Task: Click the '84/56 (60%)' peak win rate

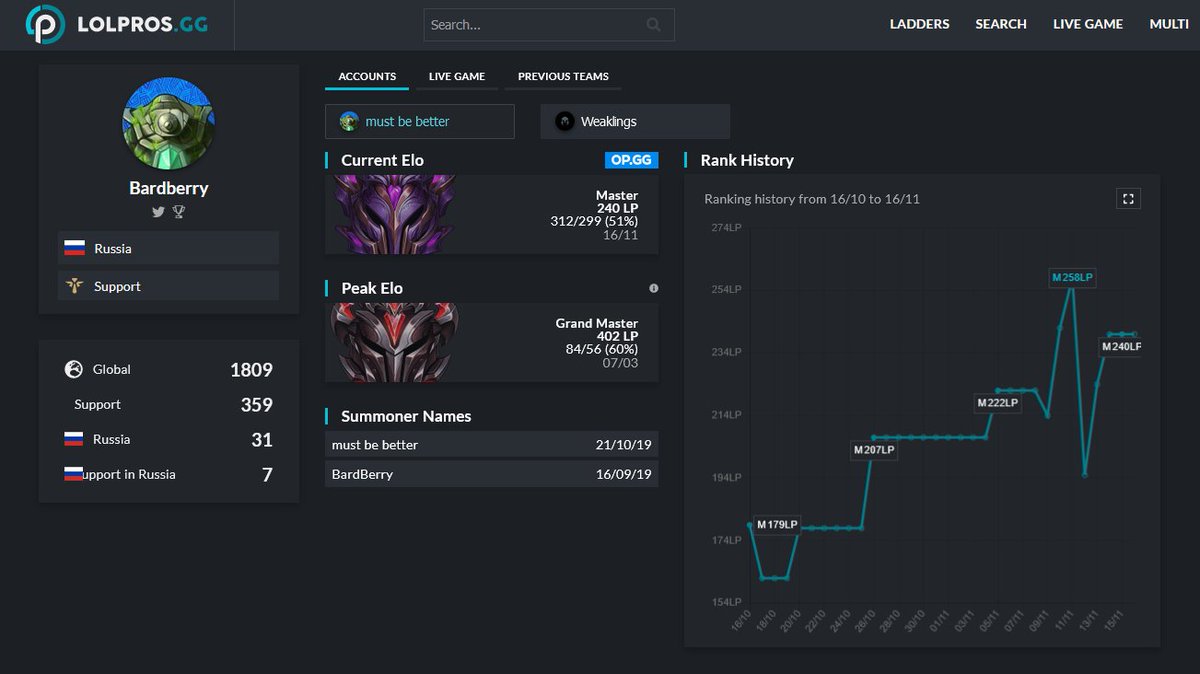Action: click(x=601, y=349)
